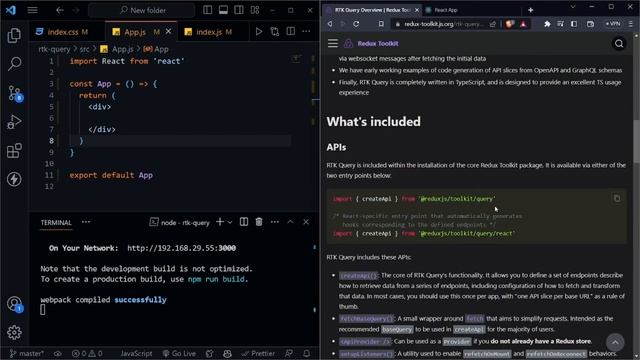The width and height of the screenshot is (640, 360).
Task: Open the Search view in VS Code
Action: click(14, 64)
